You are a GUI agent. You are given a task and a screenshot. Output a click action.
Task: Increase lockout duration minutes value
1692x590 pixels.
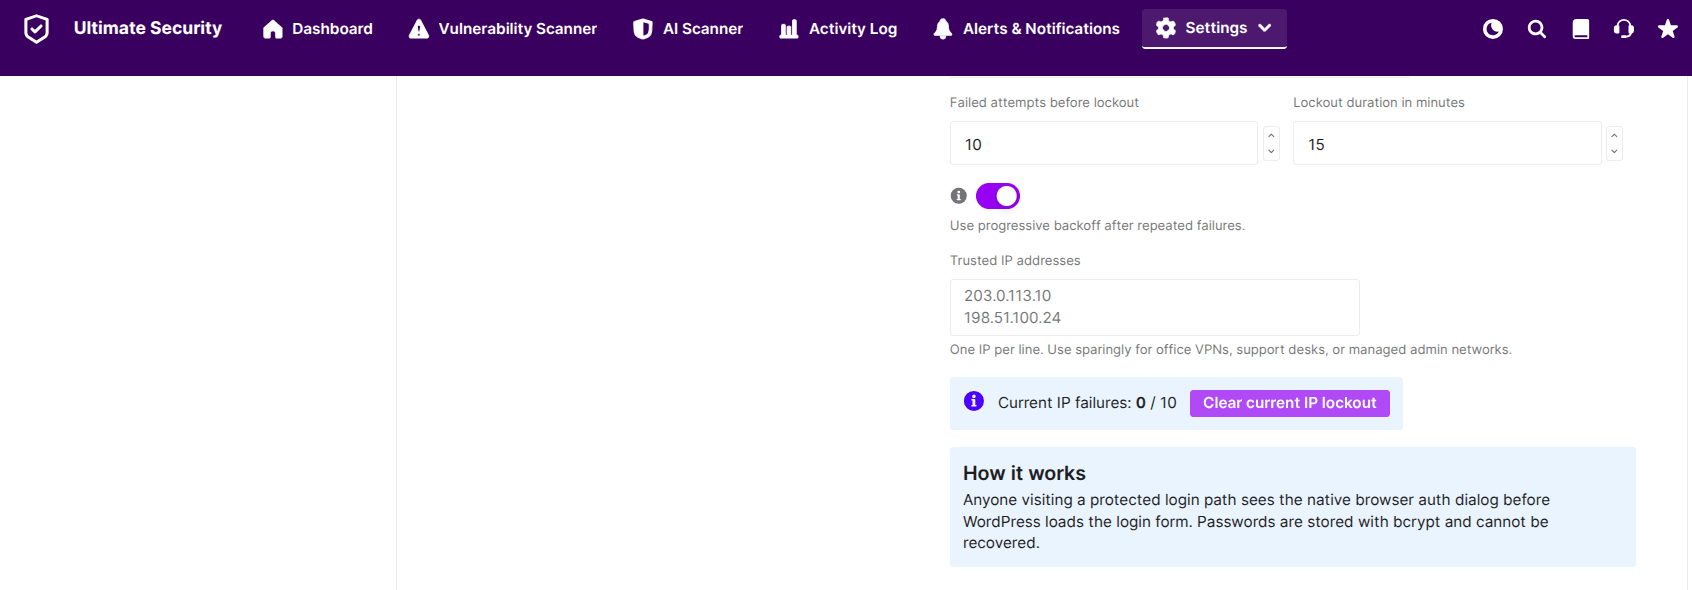tap(1614, 135)
